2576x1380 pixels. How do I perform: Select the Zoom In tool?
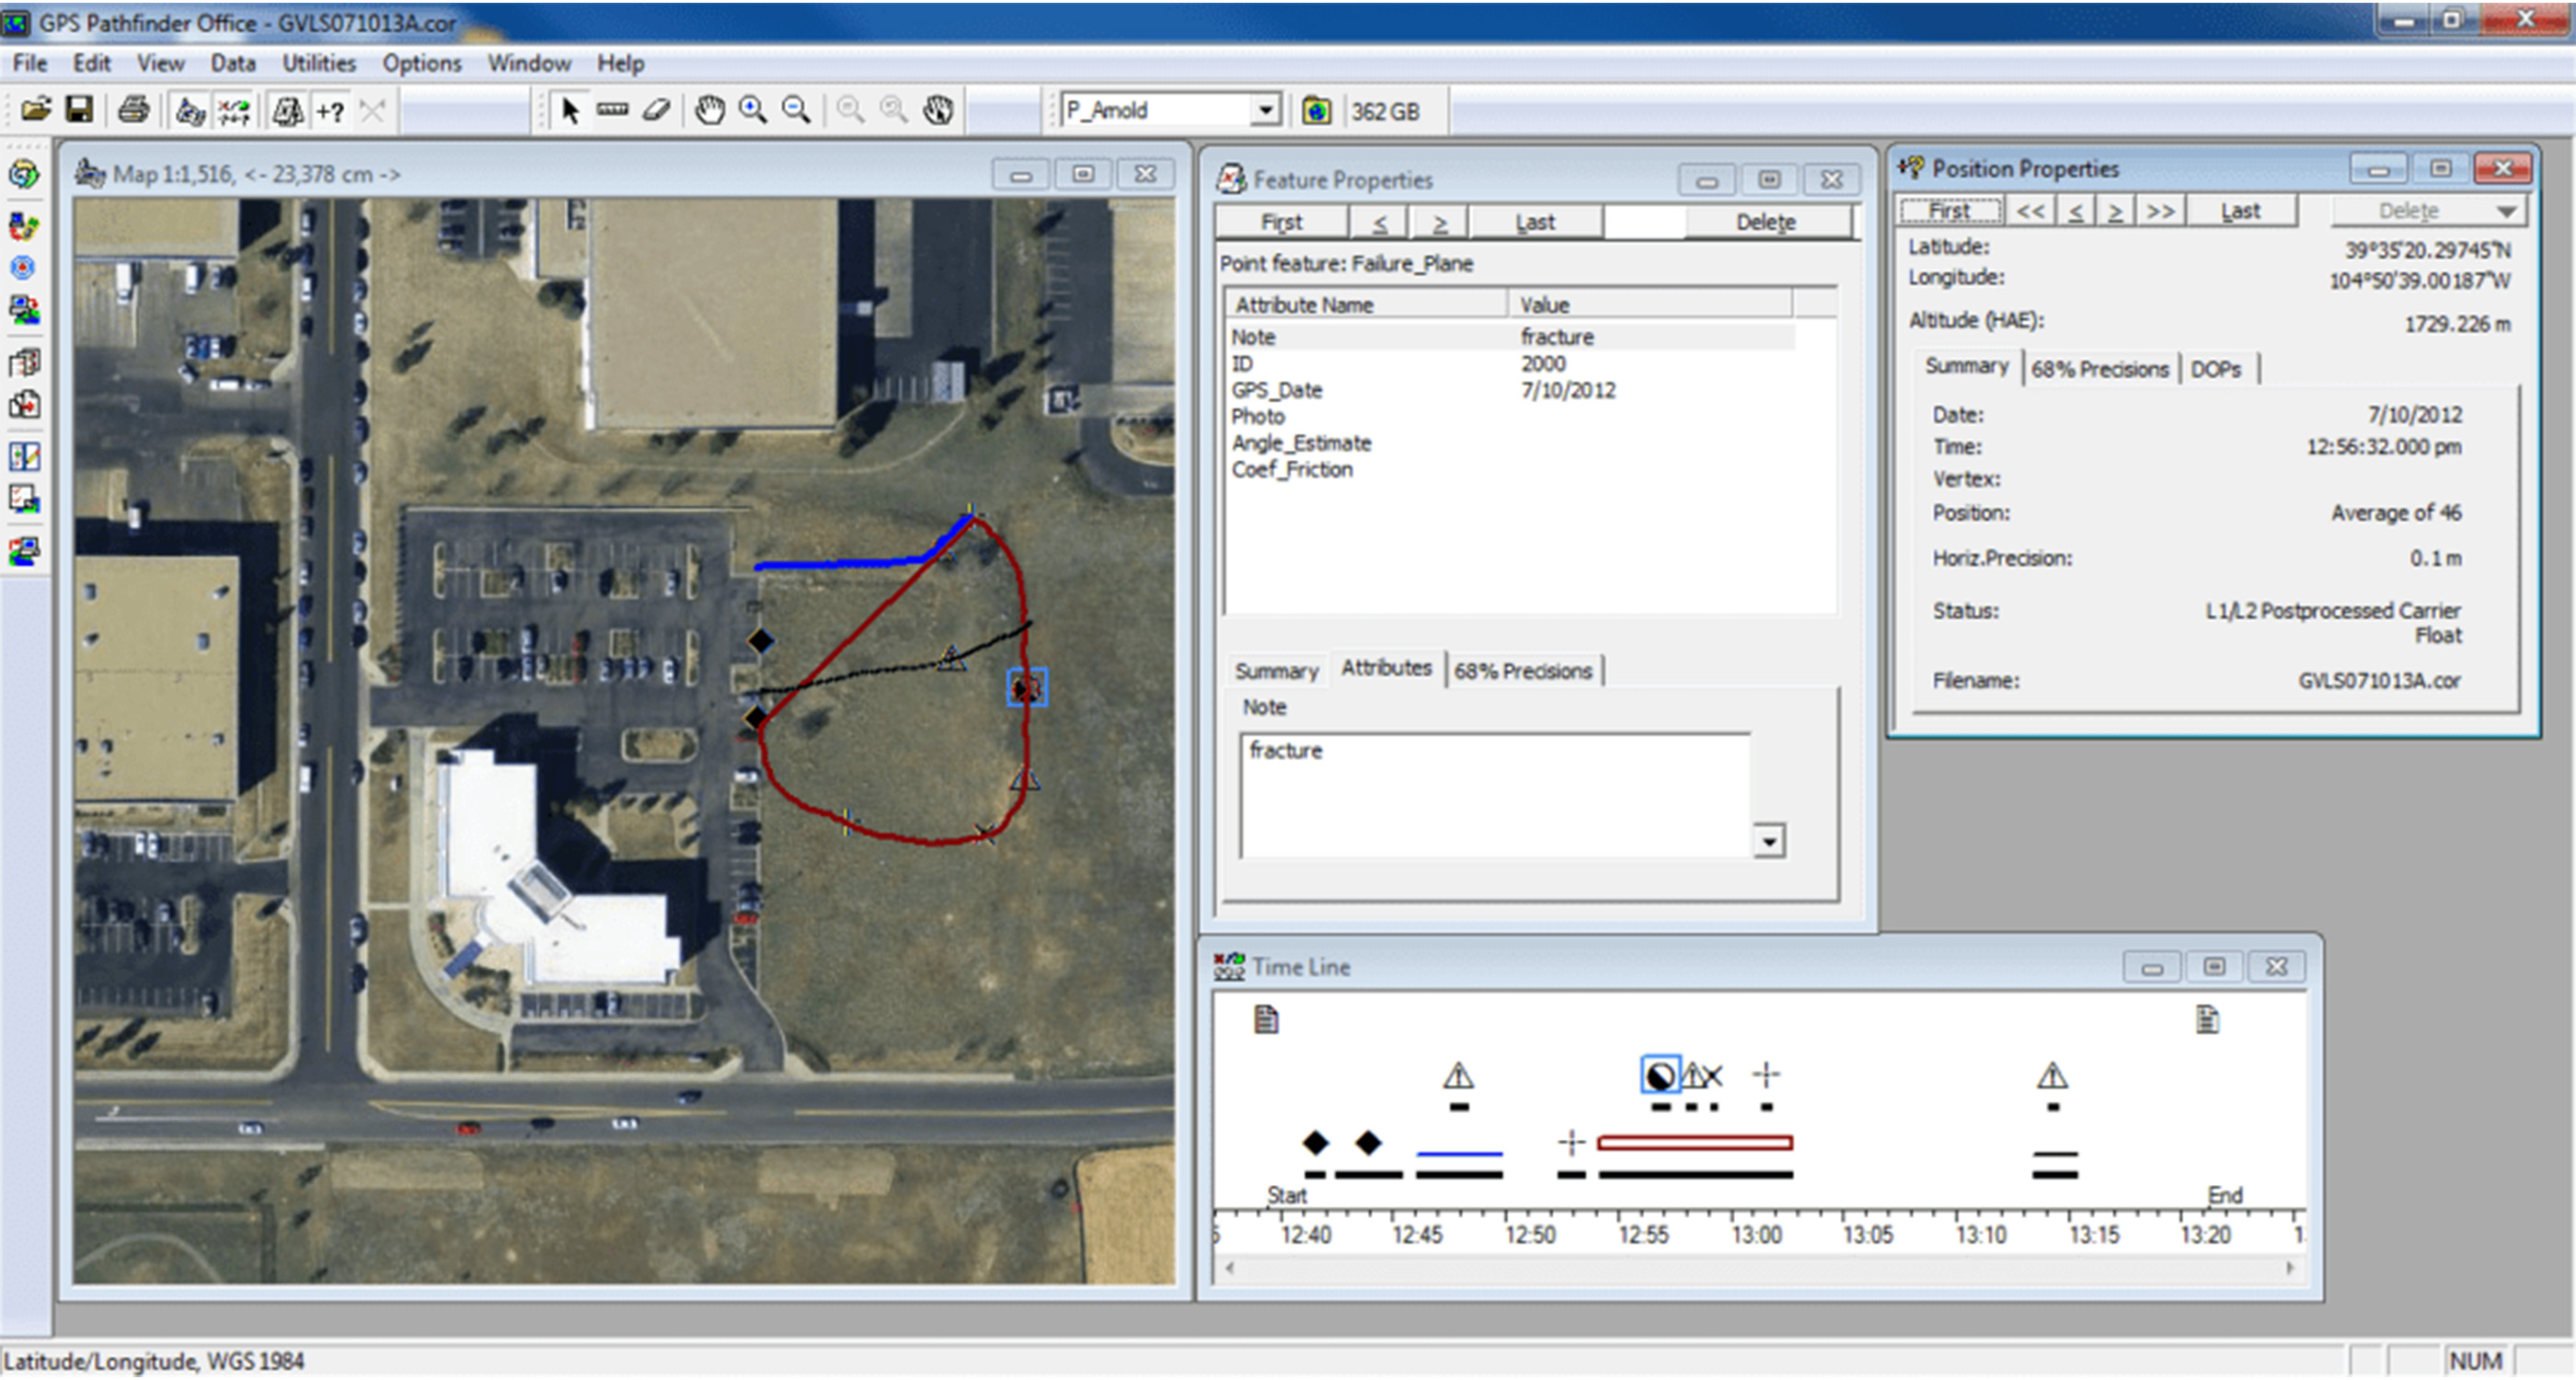(754, 111)
